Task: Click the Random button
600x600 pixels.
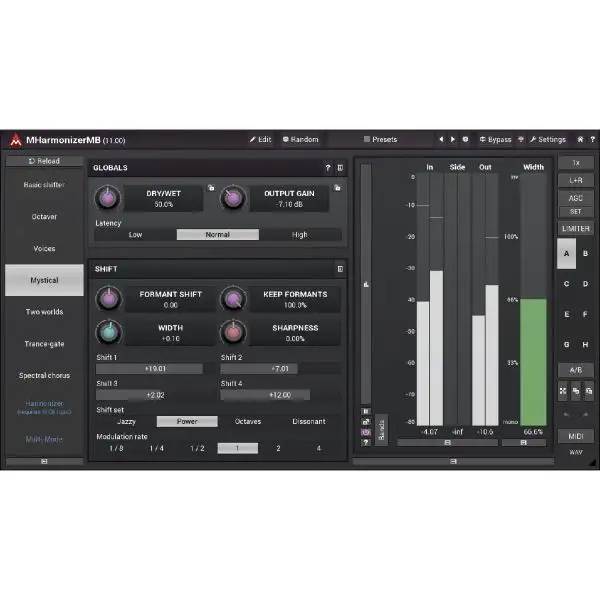Action: 300,140
